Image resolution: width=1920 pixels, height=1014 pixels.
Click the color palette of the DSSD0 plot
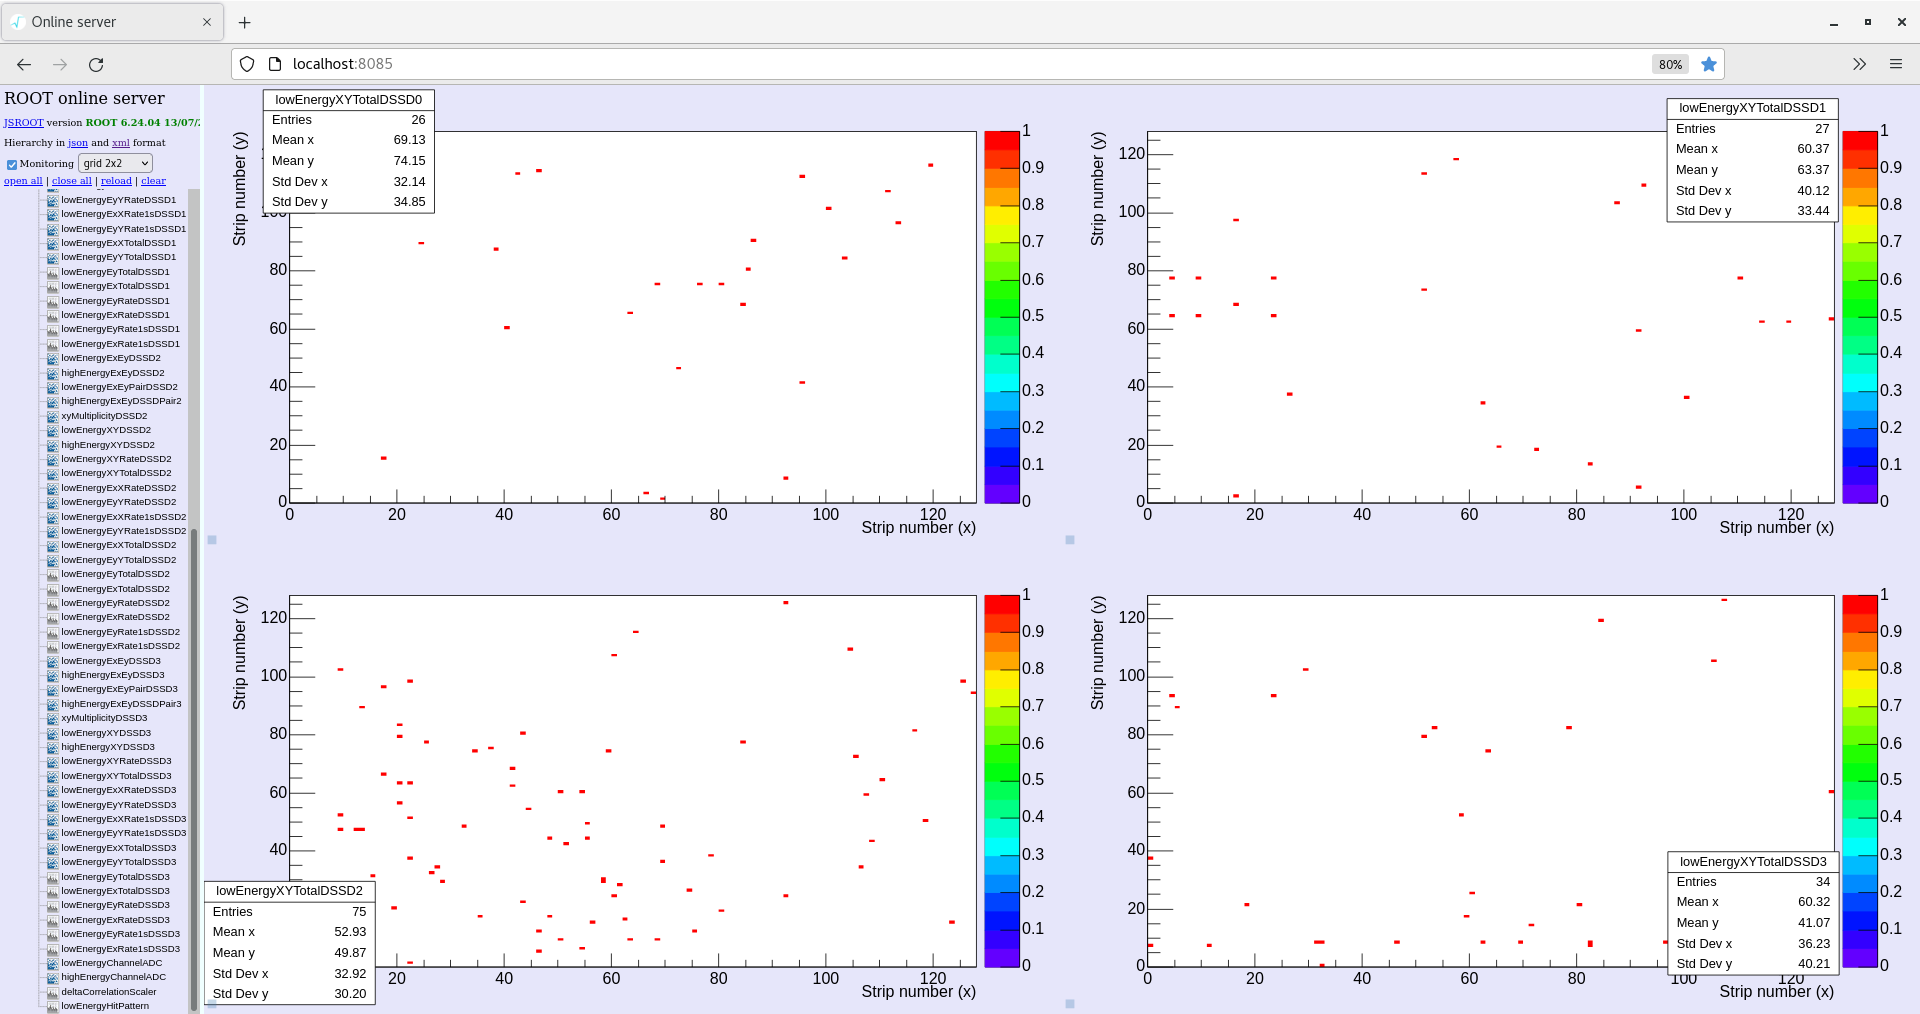(1001, 317)
